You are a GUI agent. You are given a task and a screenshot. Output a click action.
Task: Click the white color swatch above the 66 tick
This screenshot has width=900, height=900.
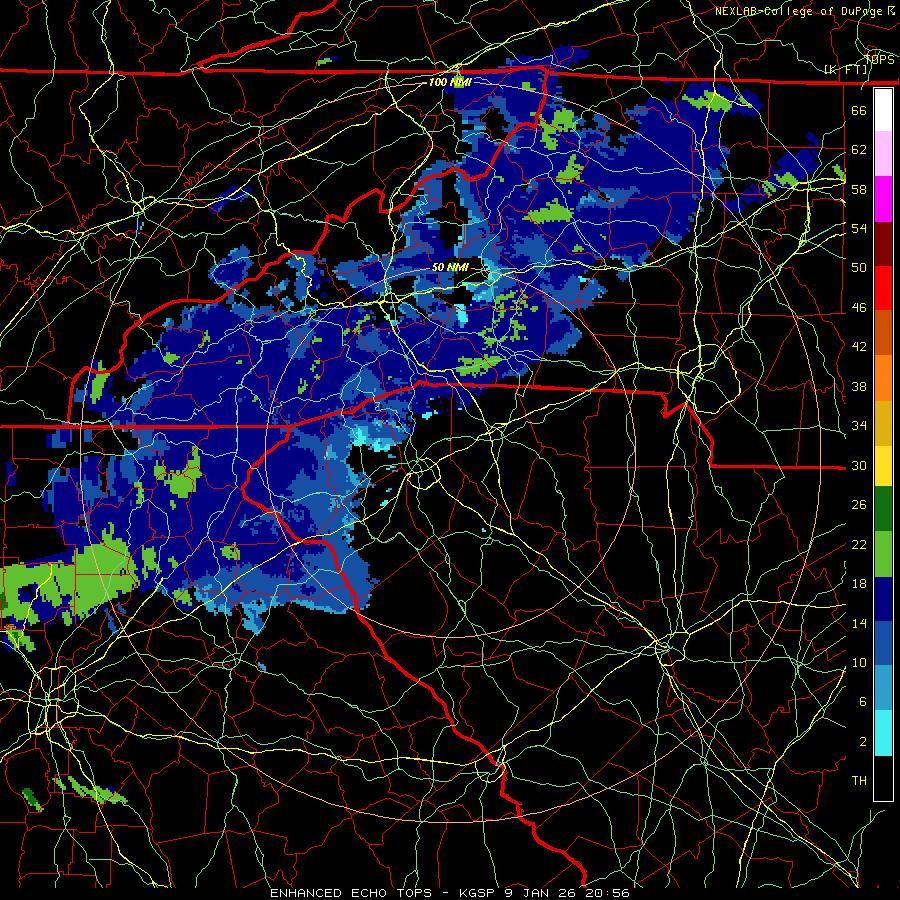[883, 110]
